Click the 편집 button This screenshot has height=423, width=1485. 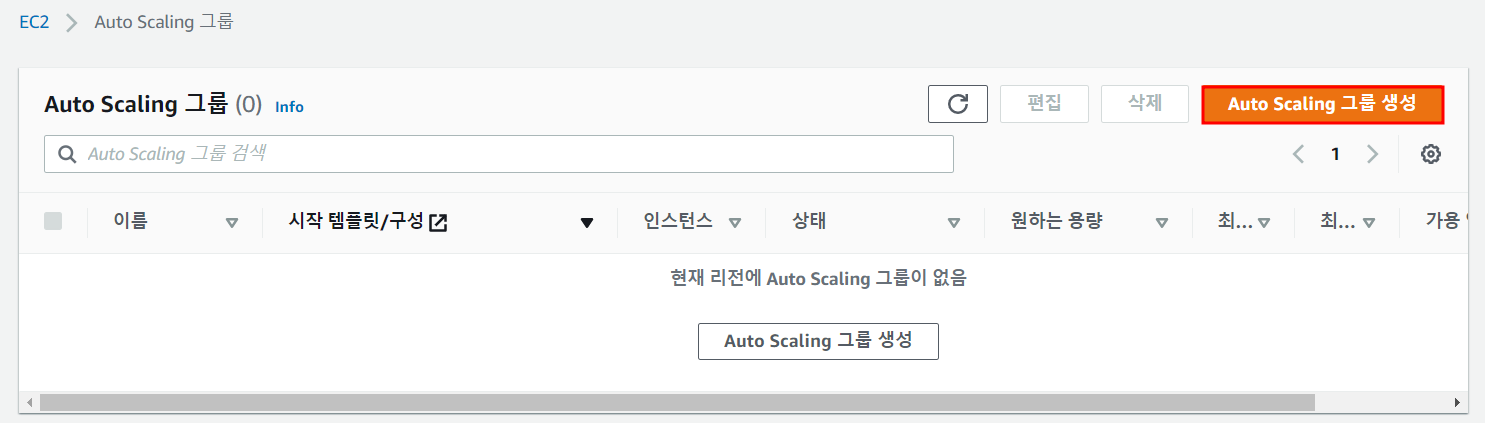tap(1044, 104)
